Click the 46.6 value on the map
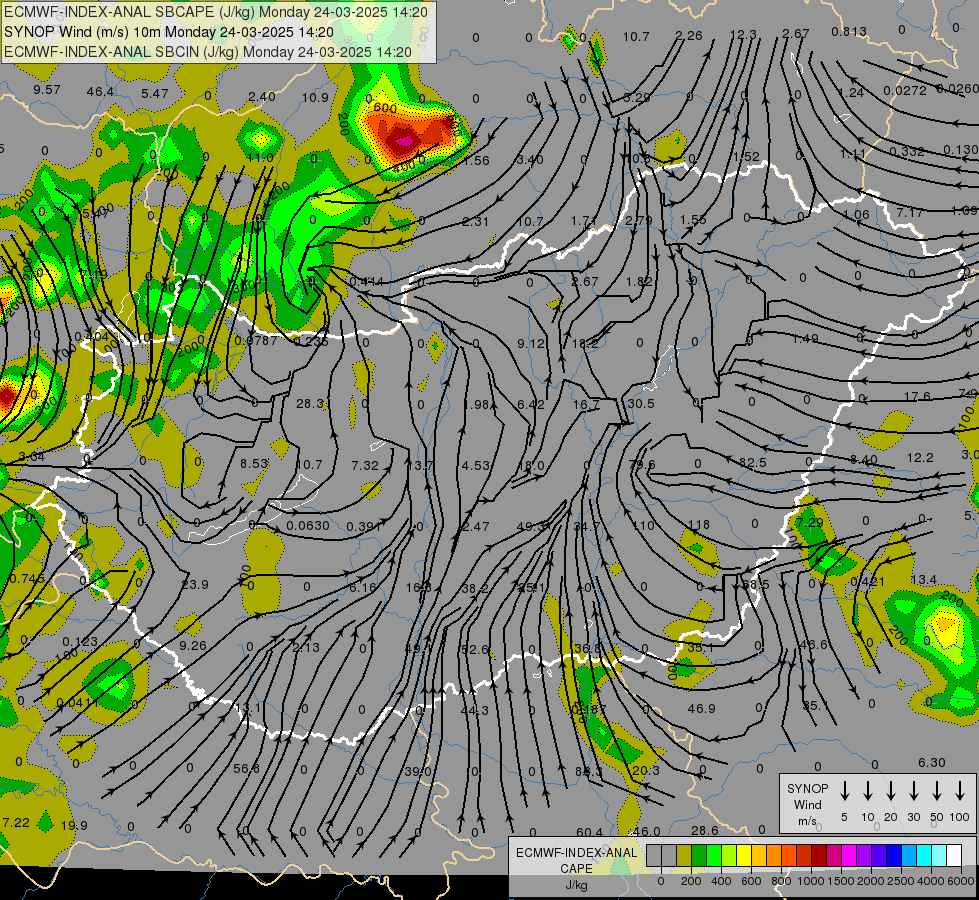Image resolution: width=979 pixels, height=900 pixels. click(814, 645)
